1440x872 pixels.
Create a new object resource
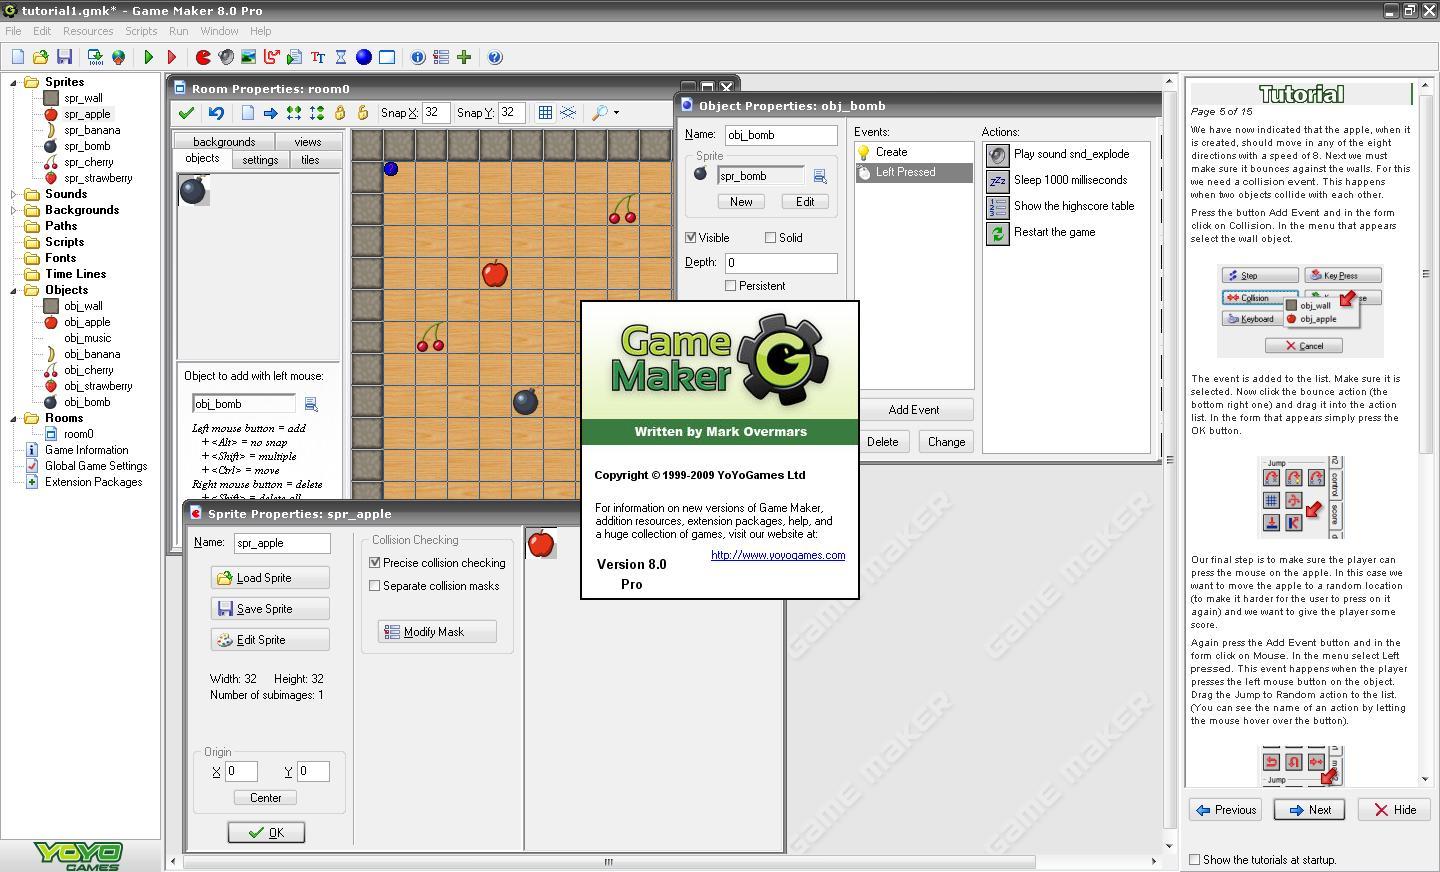364,57
